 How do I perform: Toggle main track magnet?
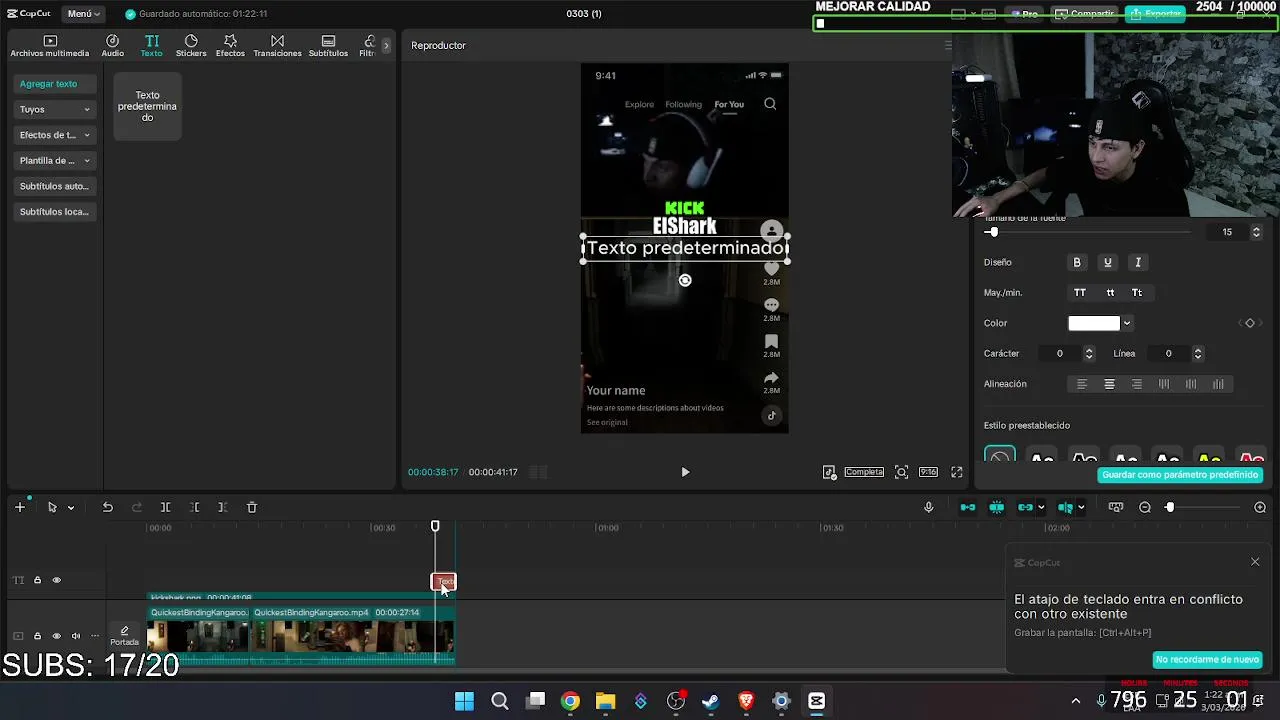pyautogui.click(x=967, y=507)
